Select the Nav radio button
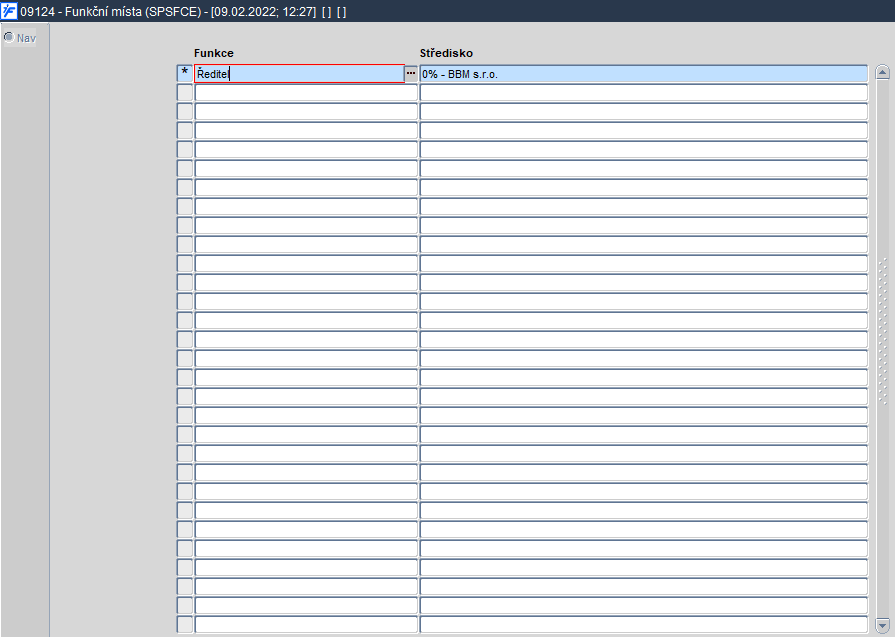 [9, 37]
